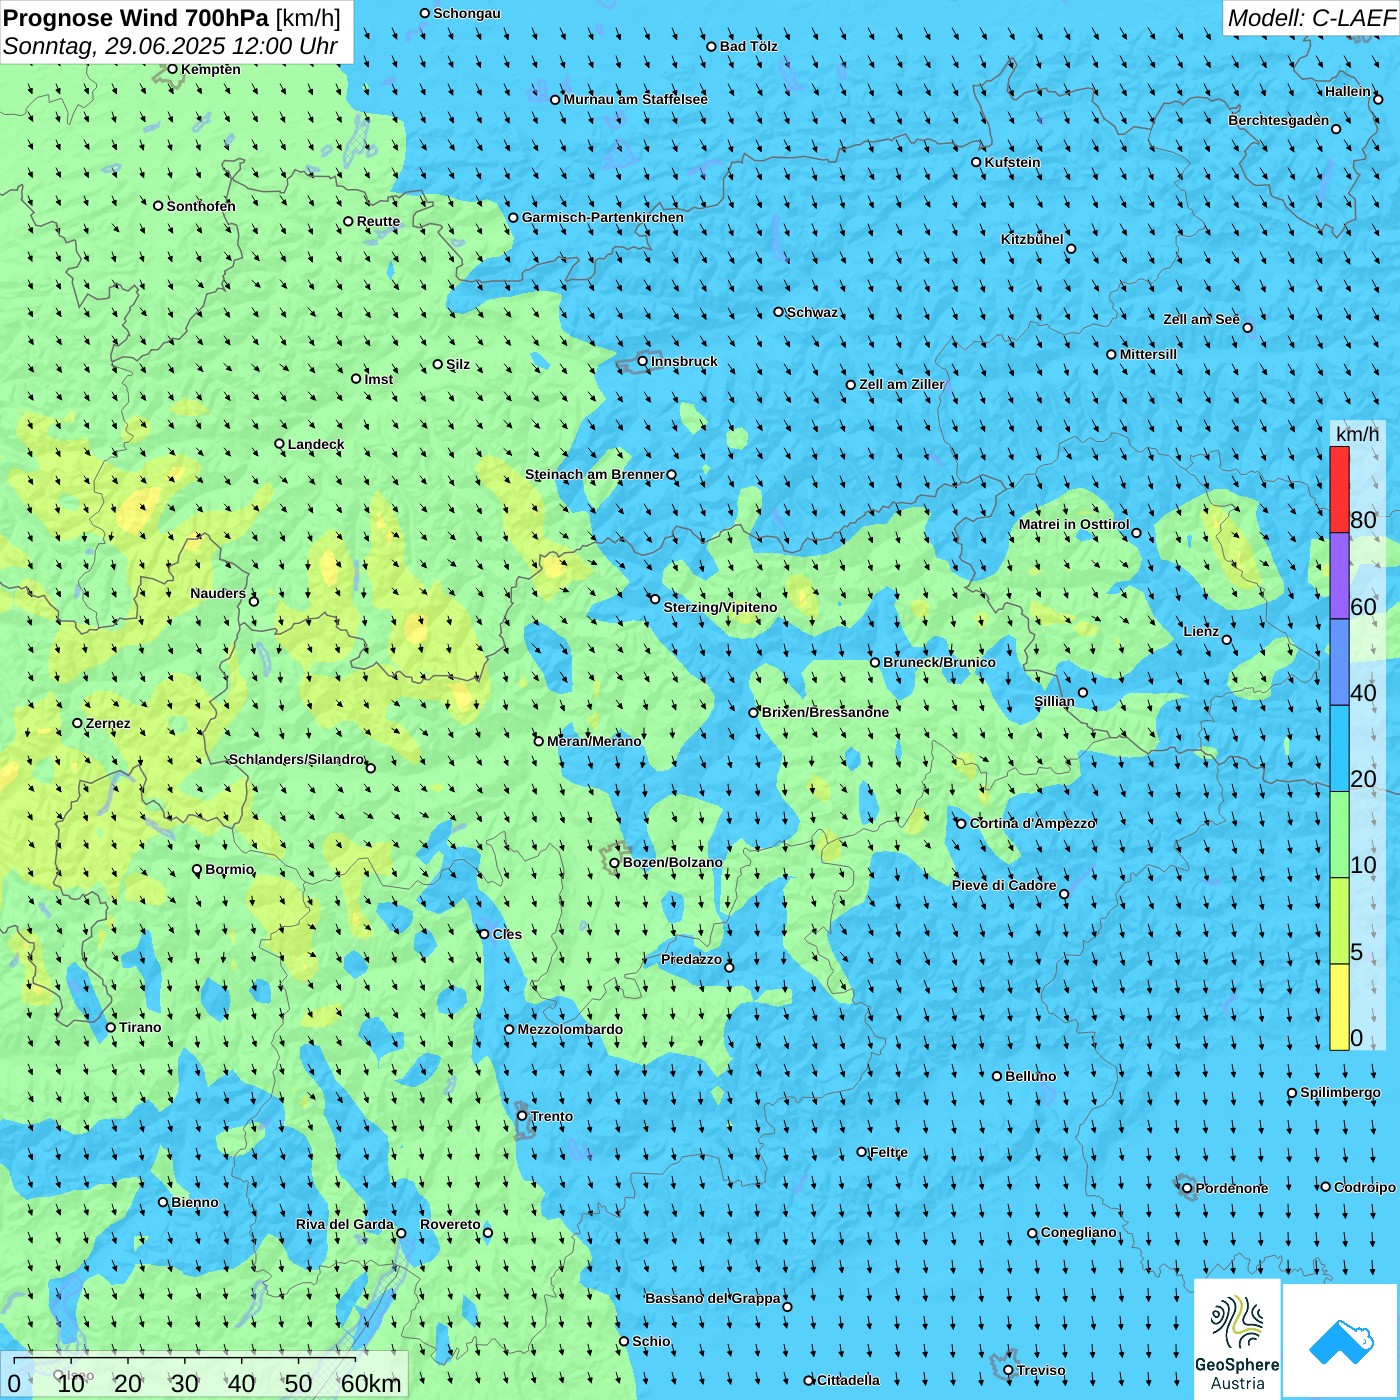
Task: Click the 'Berchtesgaden' label
Action: pos(1279,120)
